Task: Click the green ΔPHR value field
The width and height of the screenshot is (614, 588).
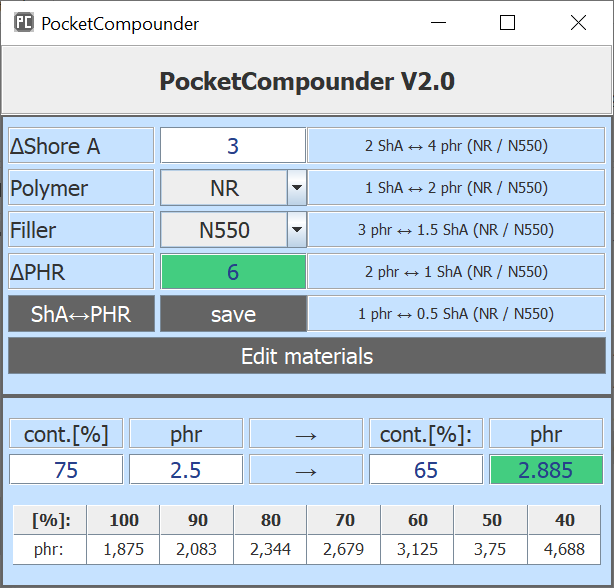Action: (233, 272)
